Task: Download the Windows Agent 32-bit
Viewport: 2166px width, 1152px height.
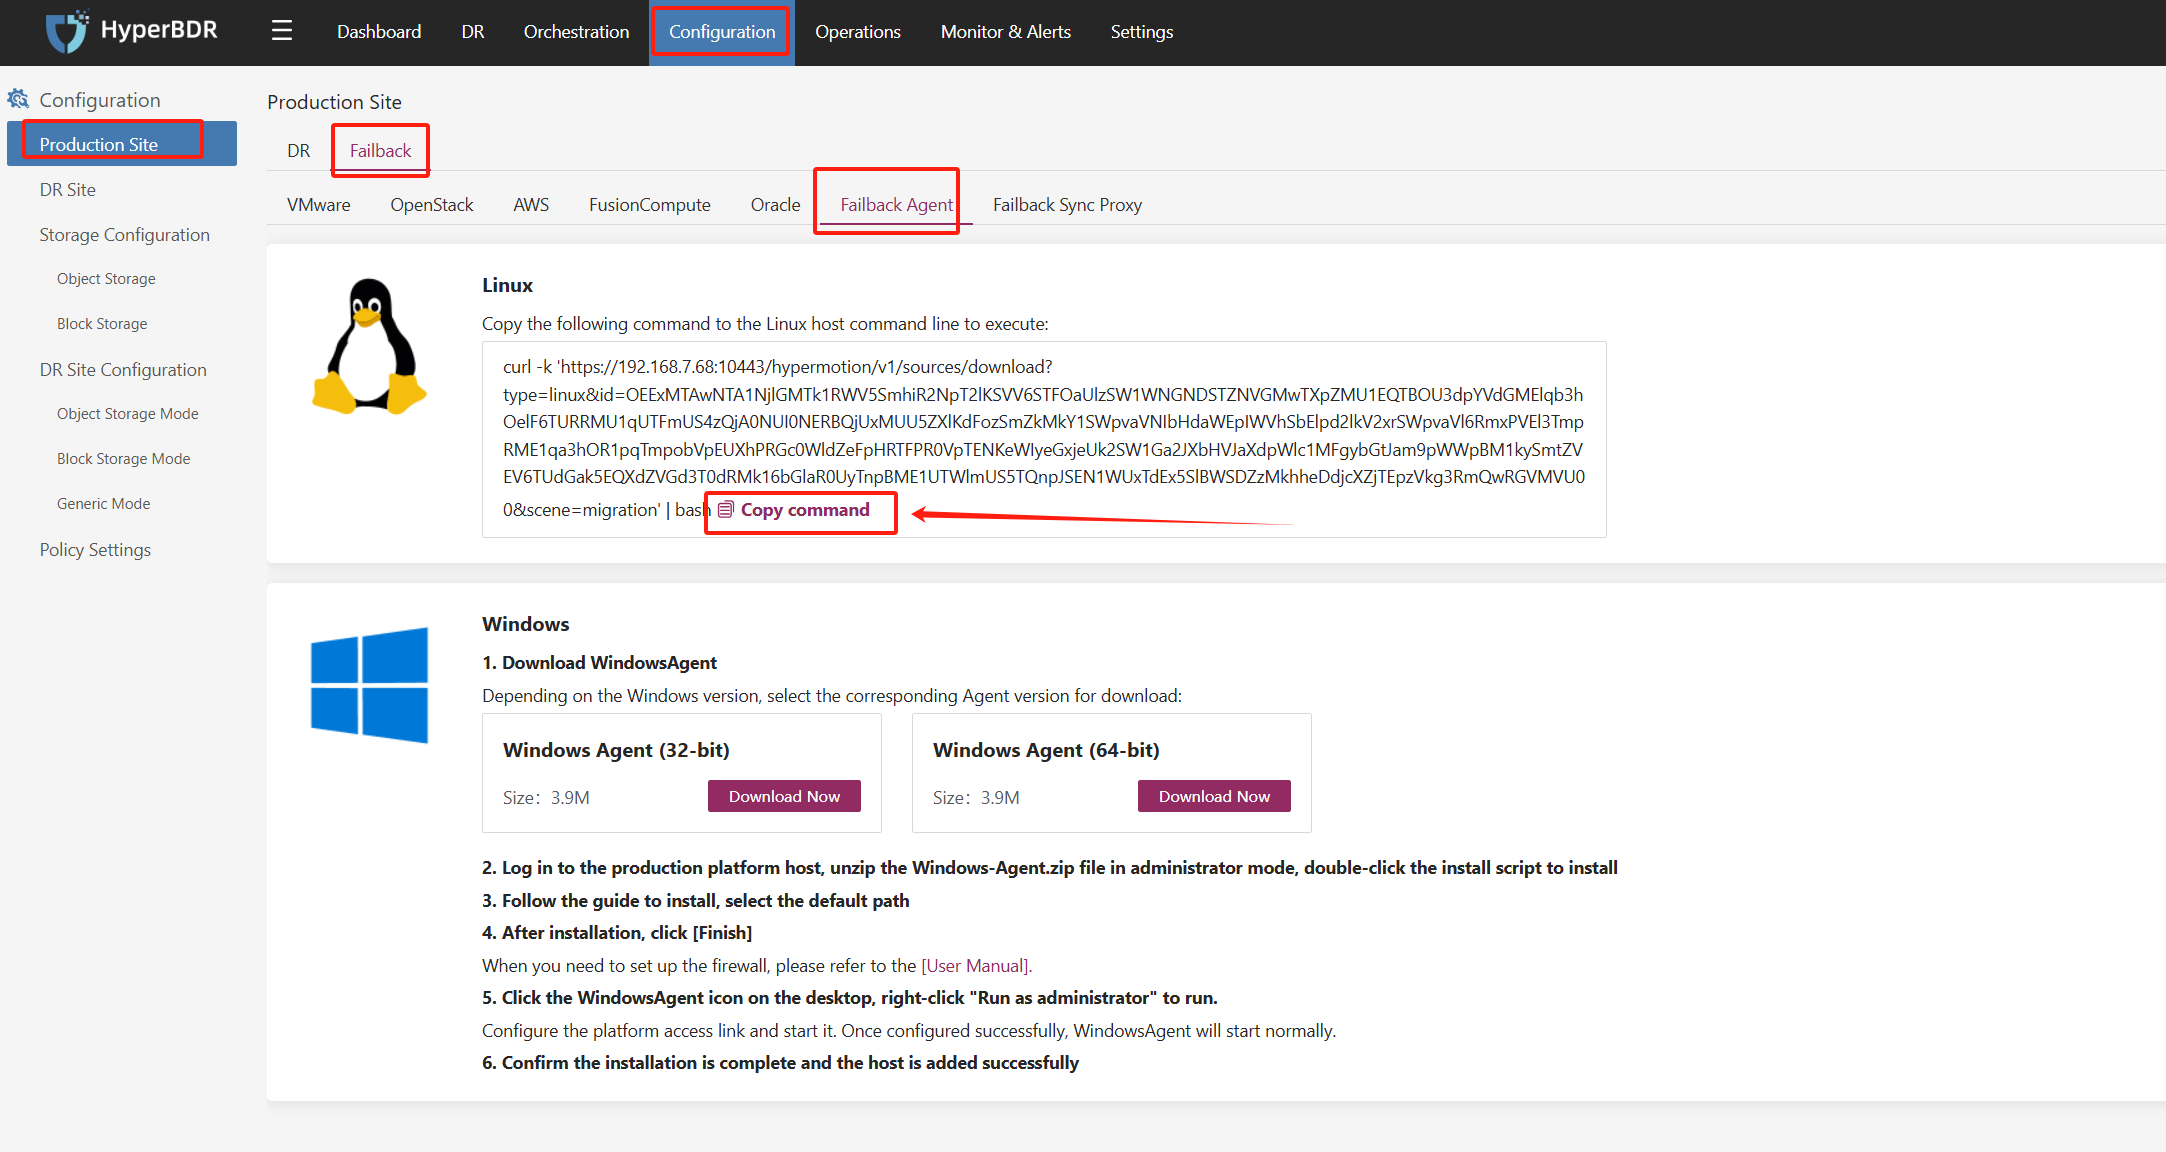Action: coord(784,796)
